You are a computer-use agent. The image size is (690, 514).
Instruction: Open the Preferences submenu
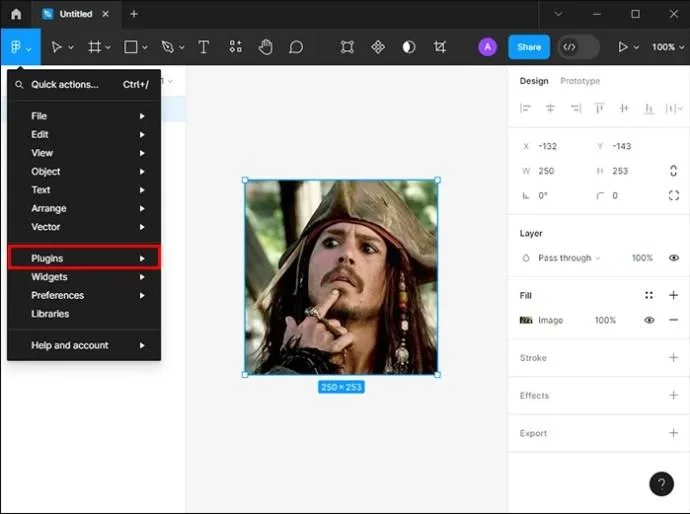coord(84,295)
